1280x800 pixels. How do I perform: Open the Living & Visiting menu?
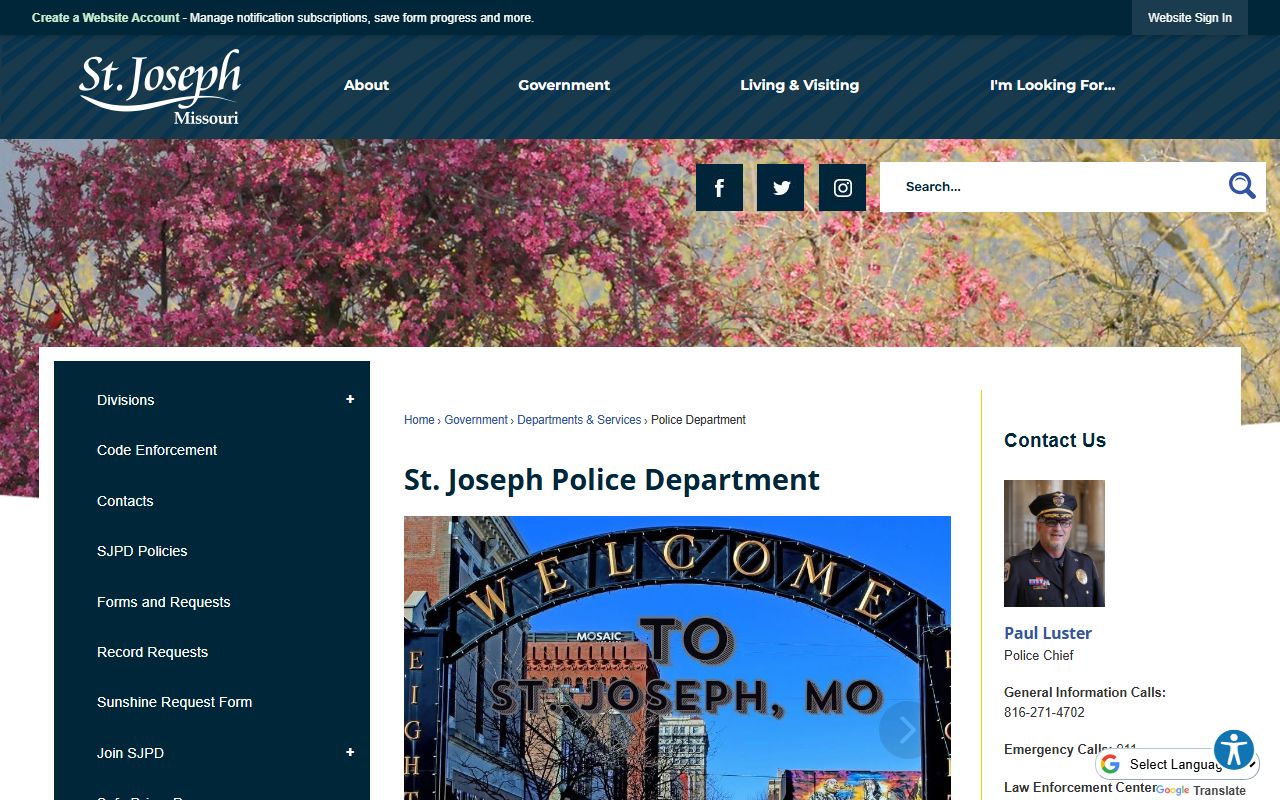(799, 85)
